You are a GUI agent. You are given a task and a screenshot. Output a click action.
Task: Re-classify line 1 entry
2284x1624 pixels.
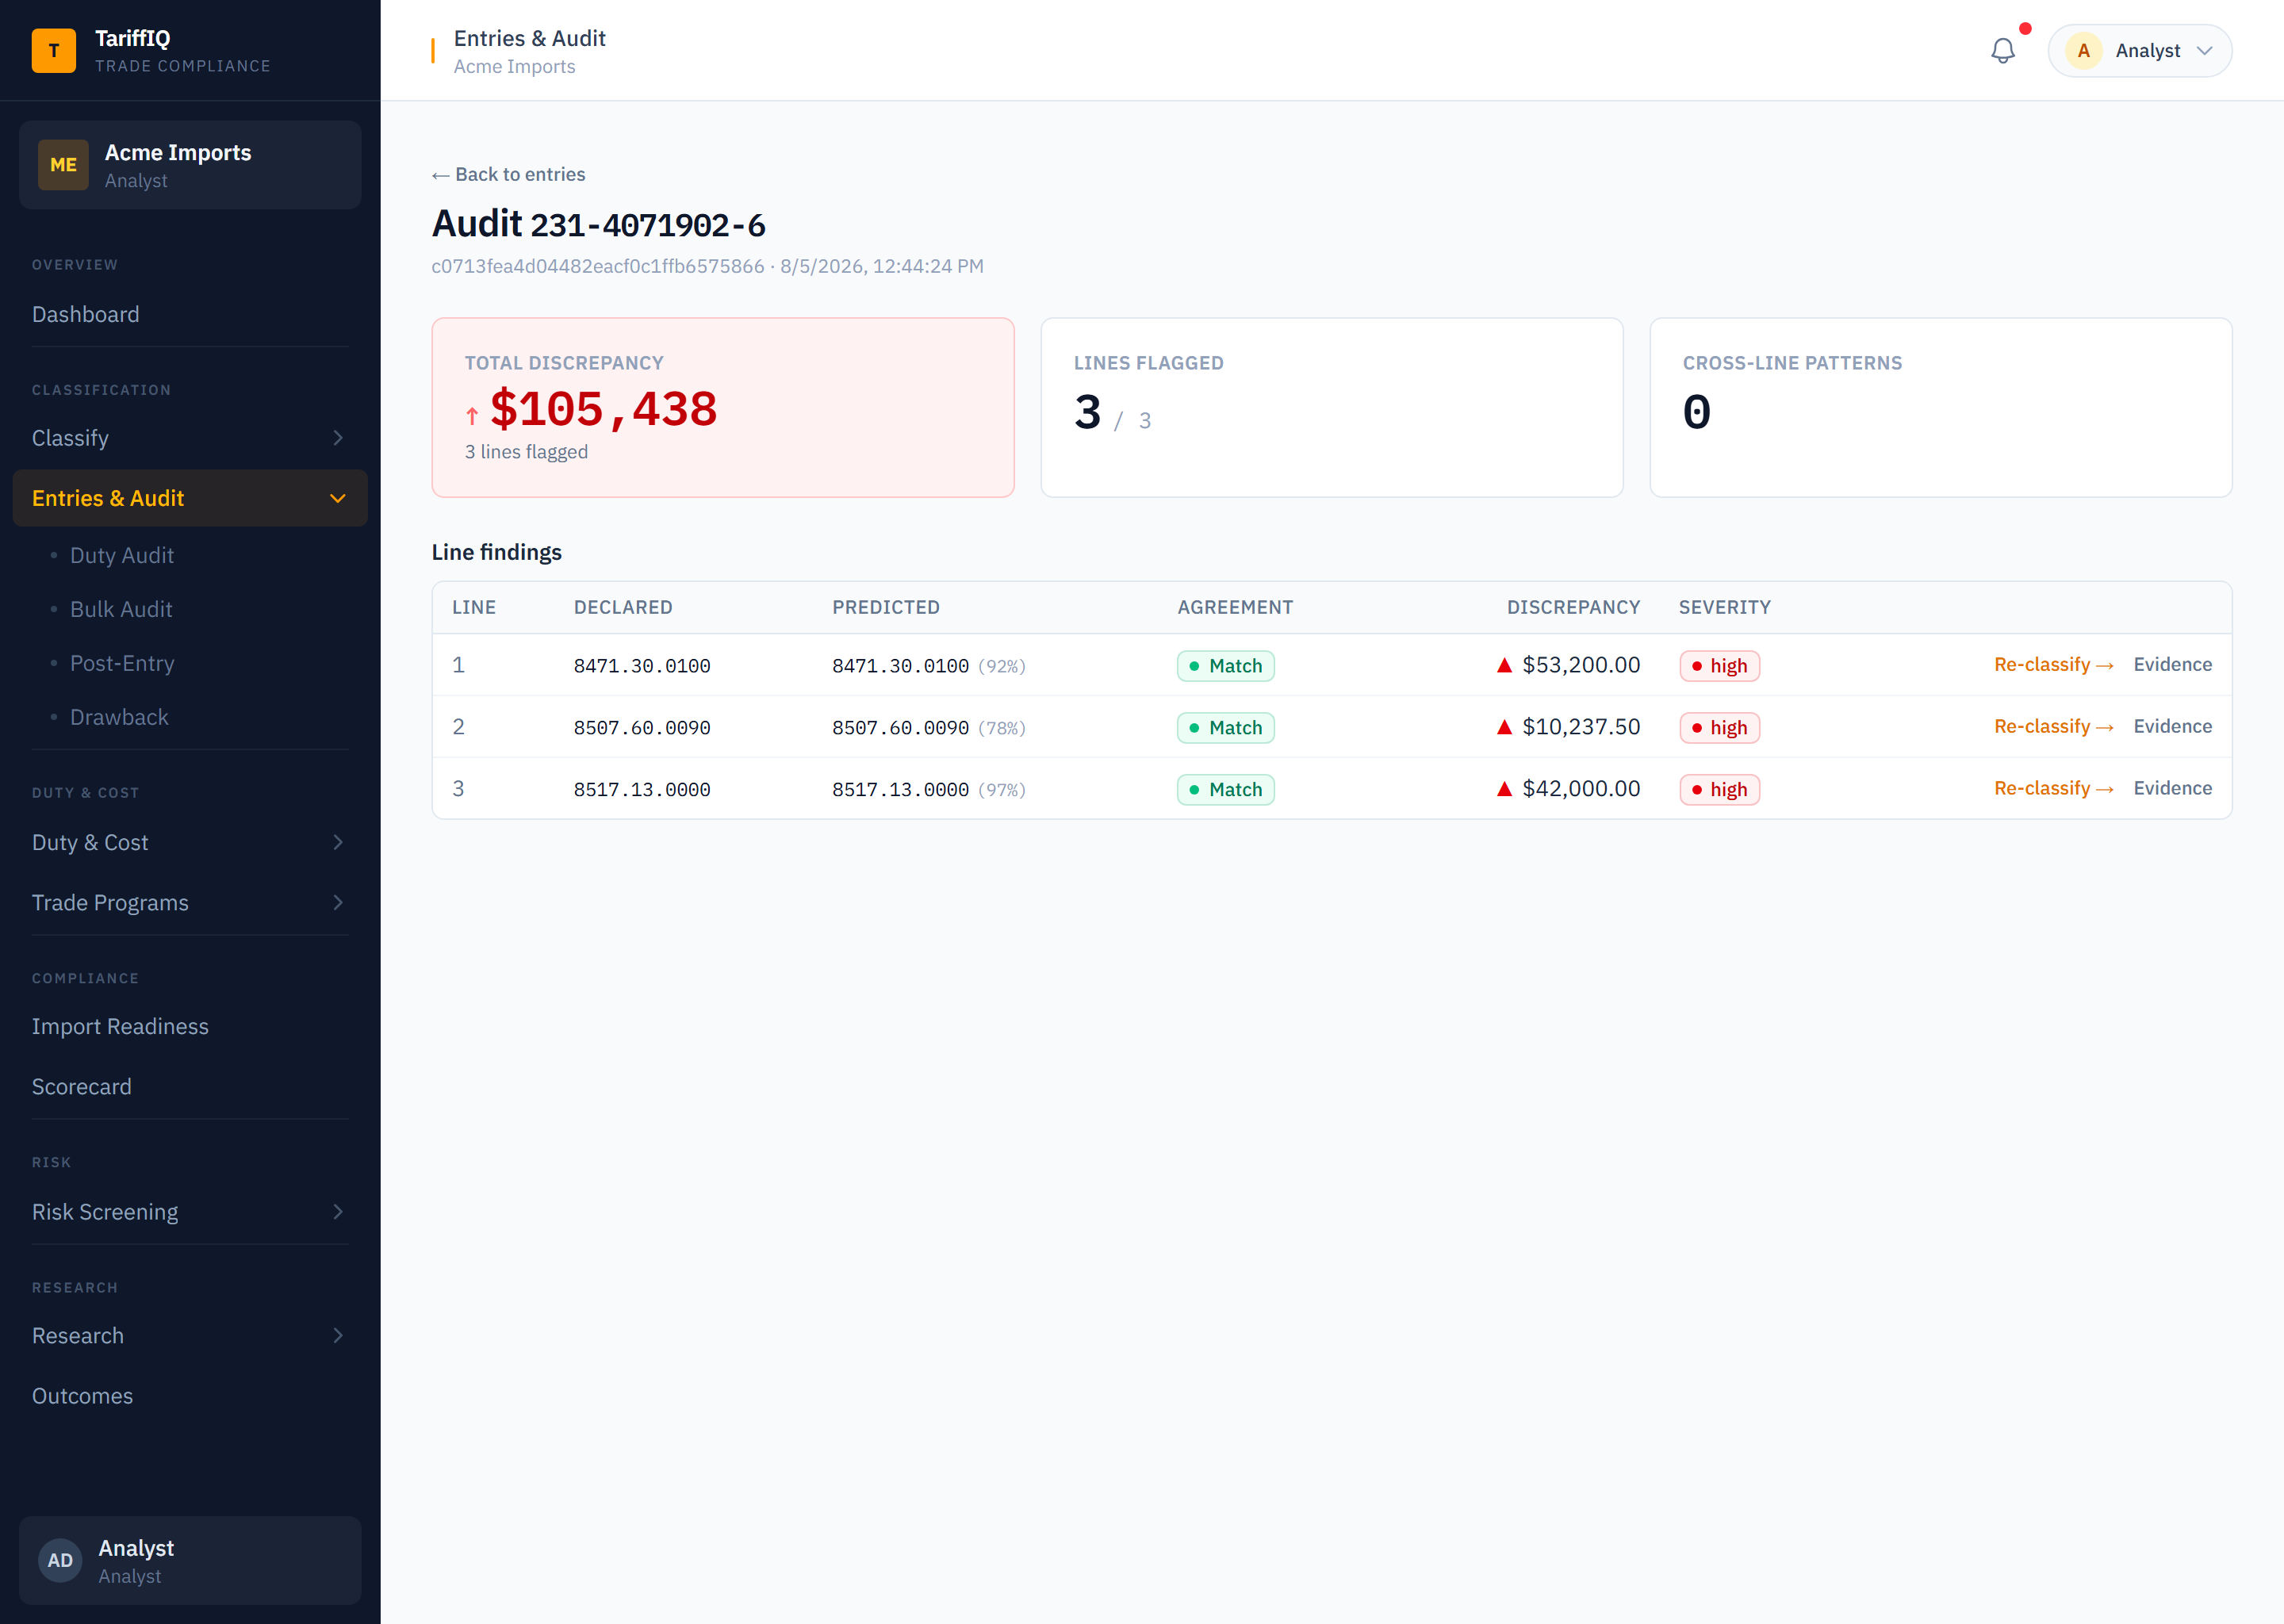[2054, 665]
